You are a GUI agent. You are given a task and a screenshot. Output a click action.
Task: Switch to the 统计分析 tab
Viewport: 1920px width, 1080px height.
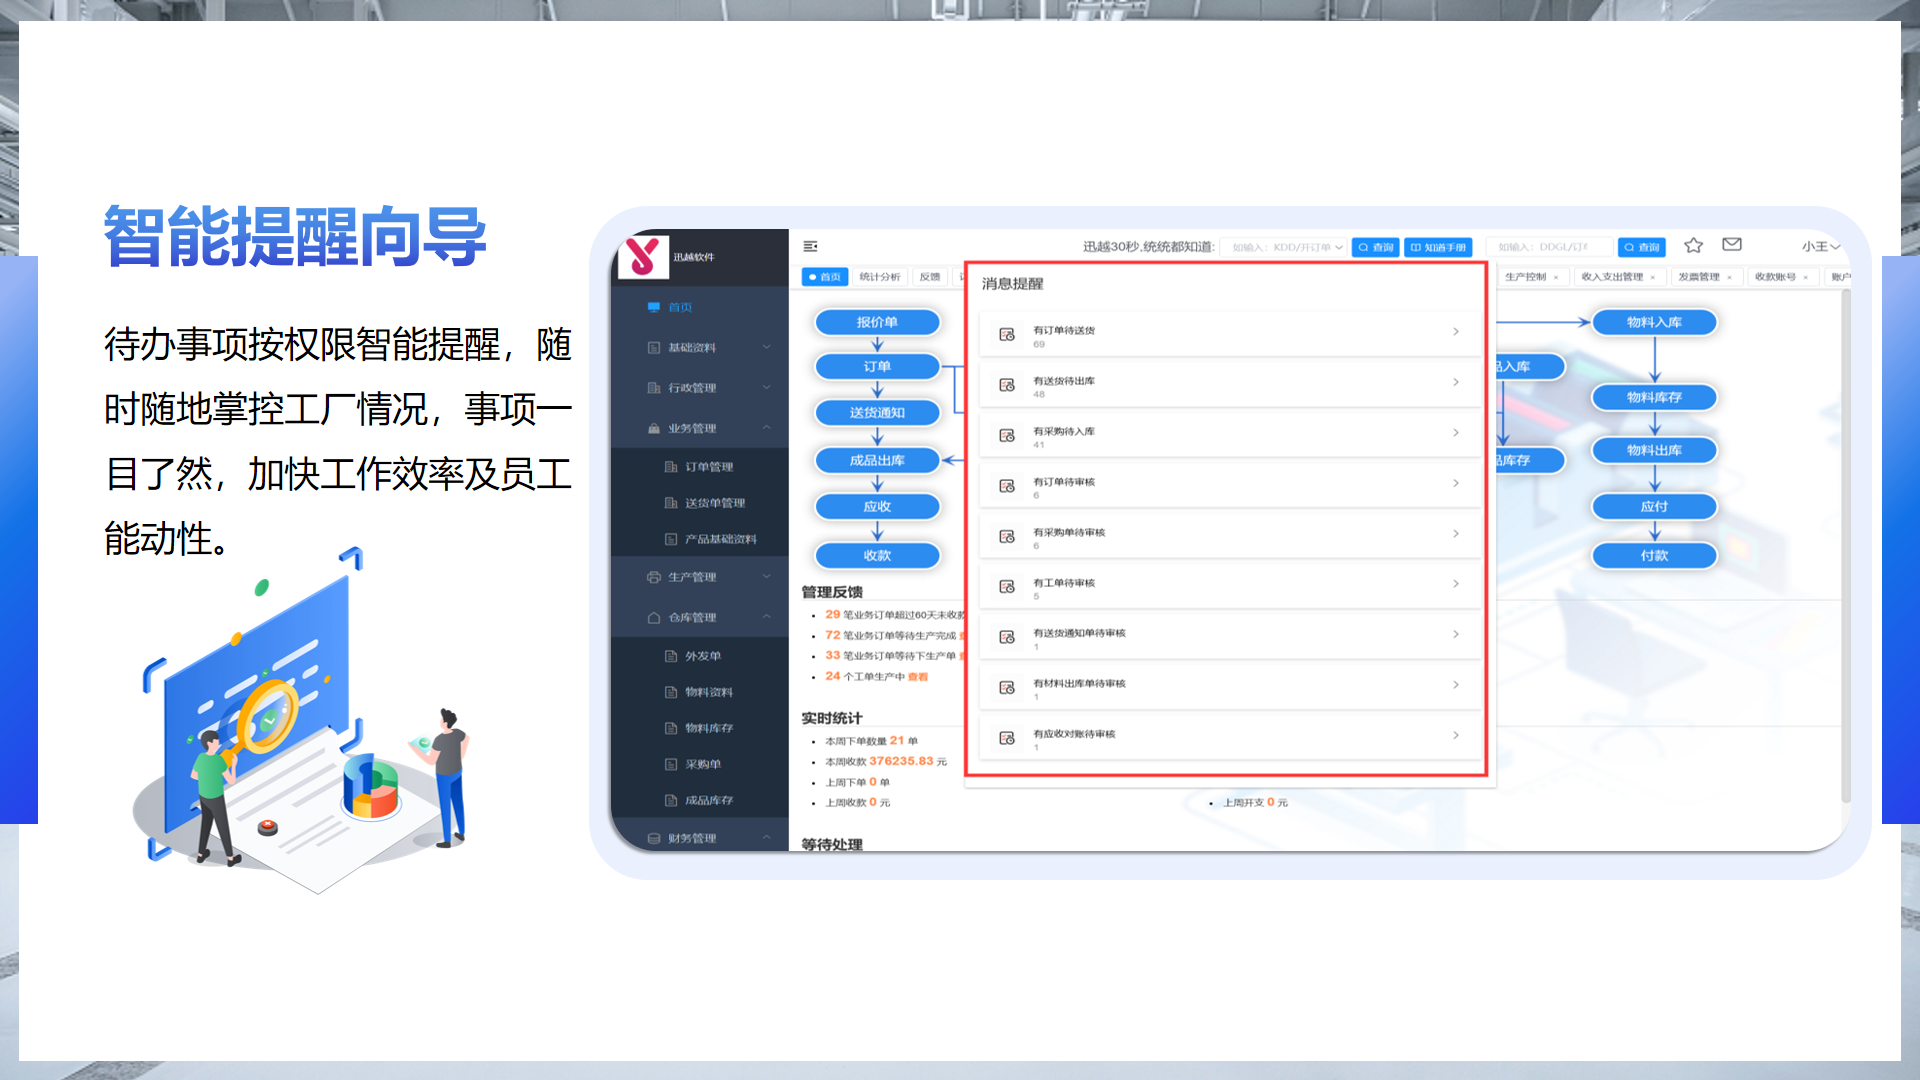880,277
